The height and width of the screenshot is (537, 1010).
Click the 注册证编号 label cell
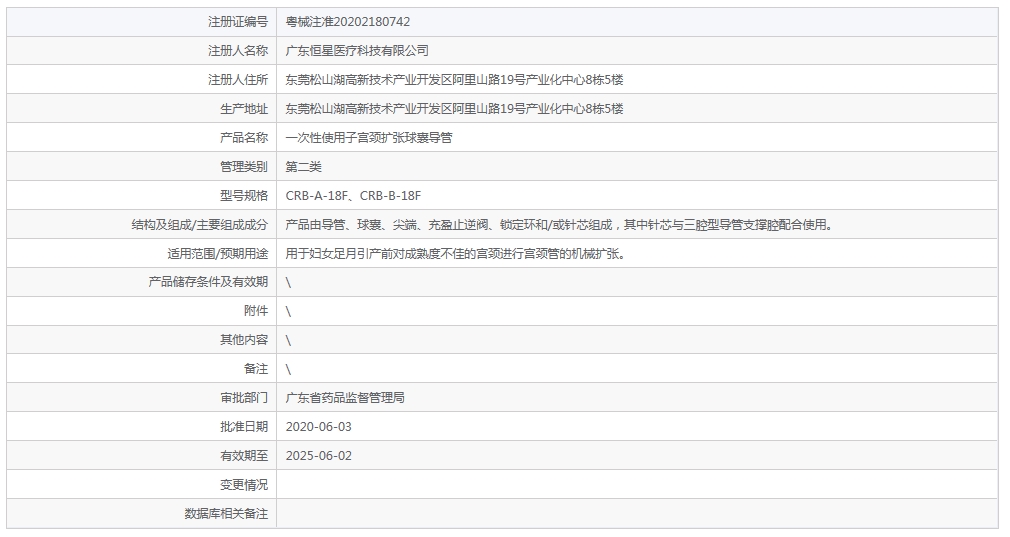click(142, 22)
